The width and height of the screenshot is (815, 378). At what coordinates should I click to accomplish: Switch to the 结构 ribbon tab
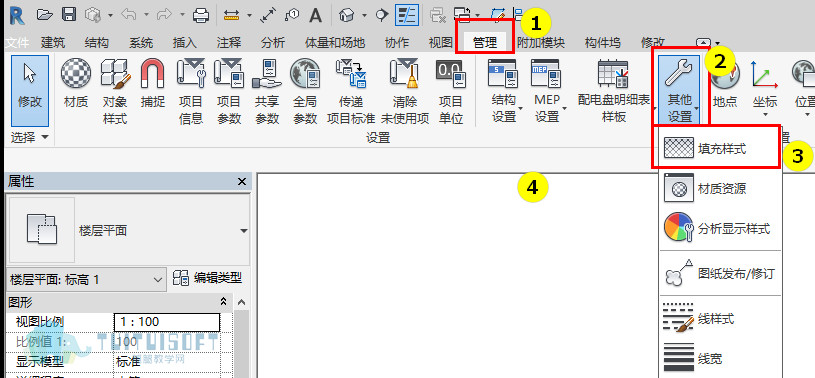tap(97, 43)
